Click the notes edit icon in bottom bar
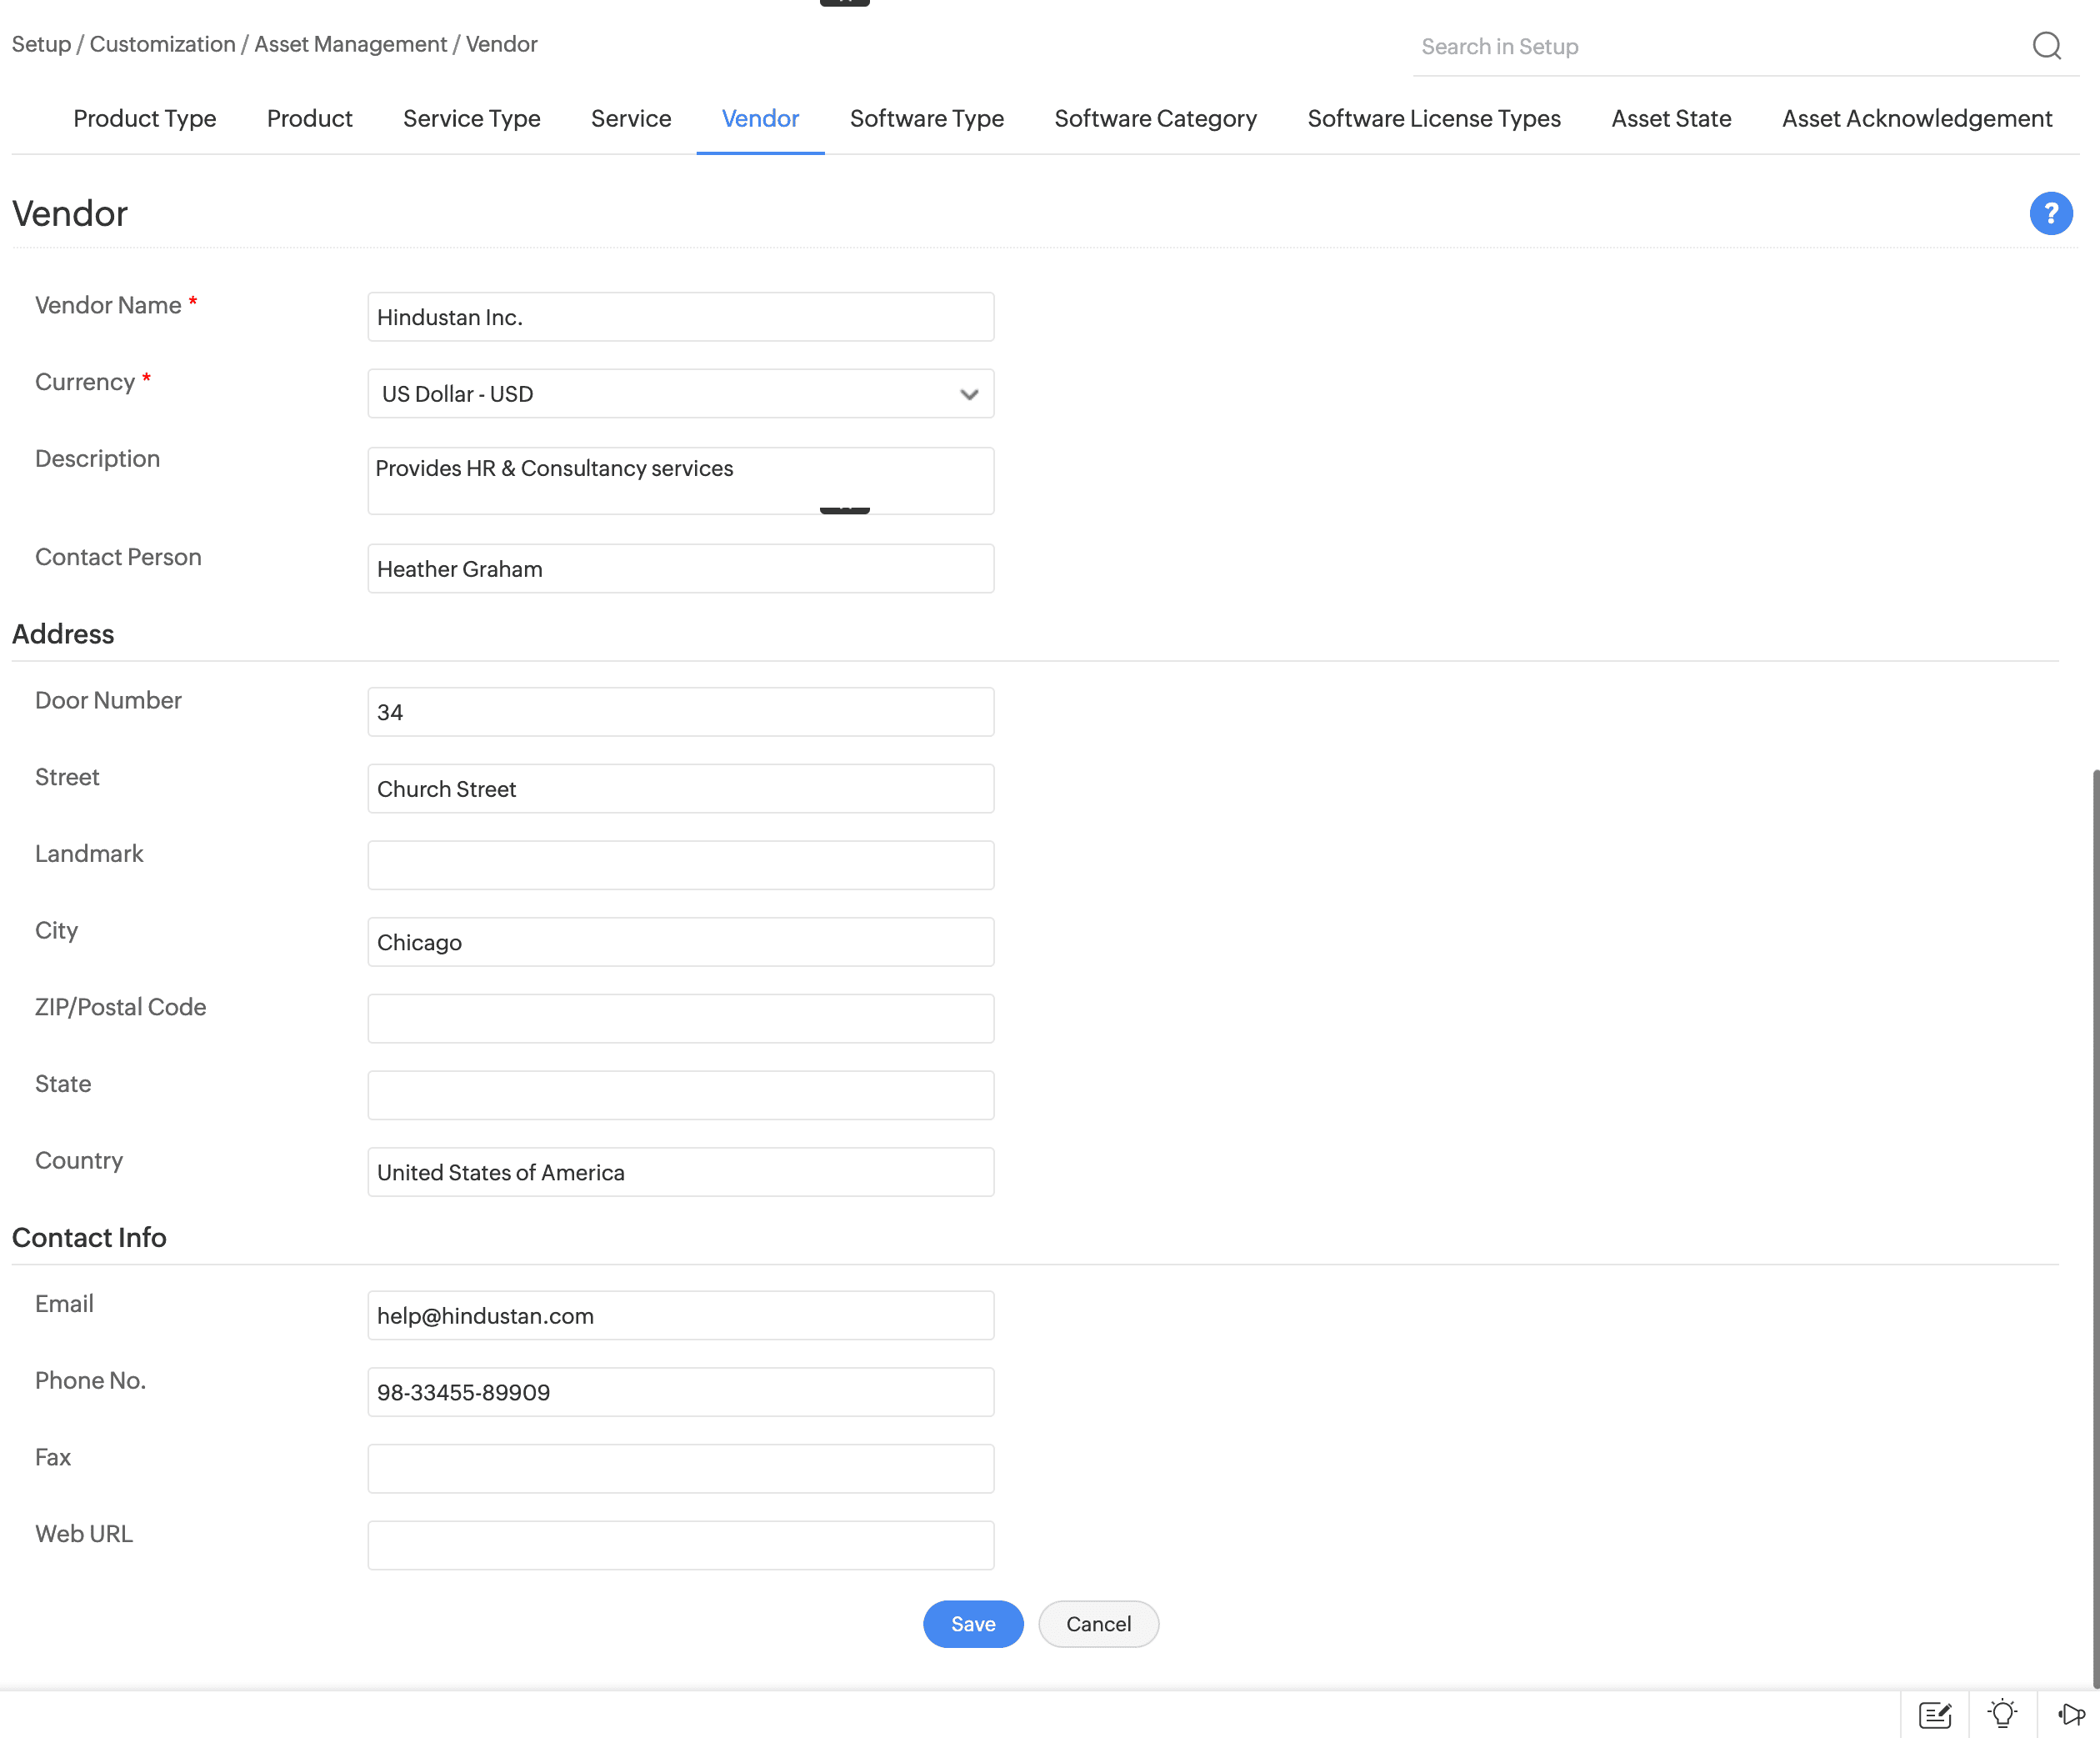This screenshot has width=2100, height=1738. pos(1934,1714)
